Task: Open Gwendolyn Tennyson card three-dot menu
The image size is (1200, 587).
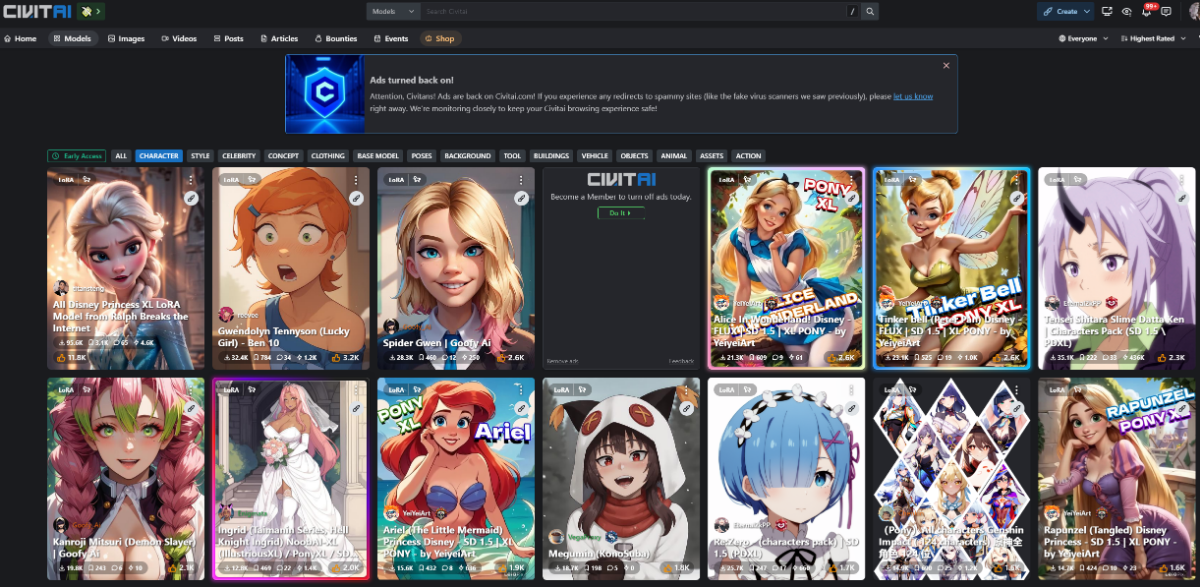Action: click(355, 180)
